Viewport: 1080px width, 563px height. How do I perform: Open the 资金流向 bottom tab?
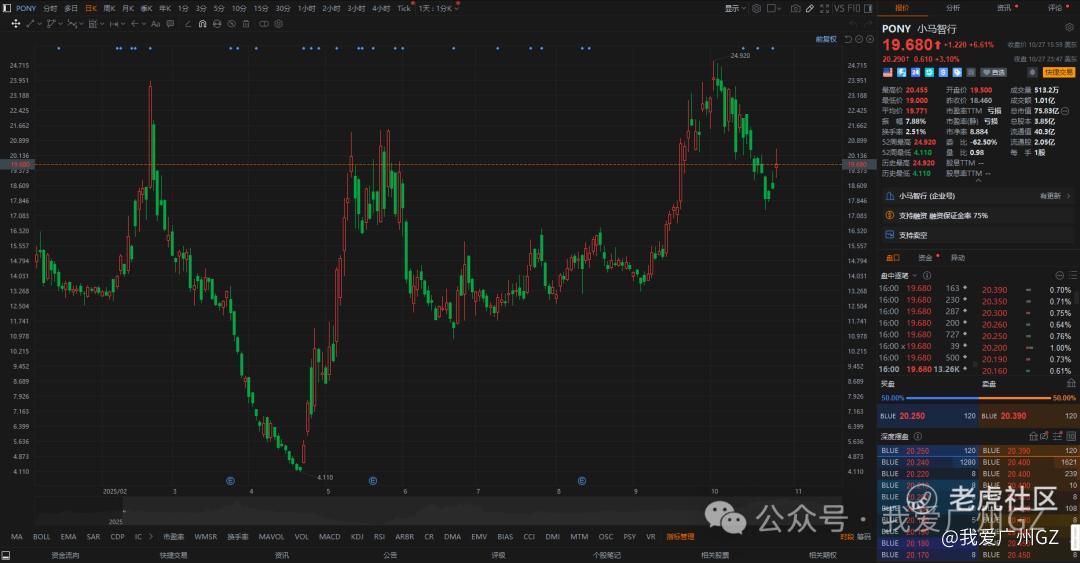65,555
